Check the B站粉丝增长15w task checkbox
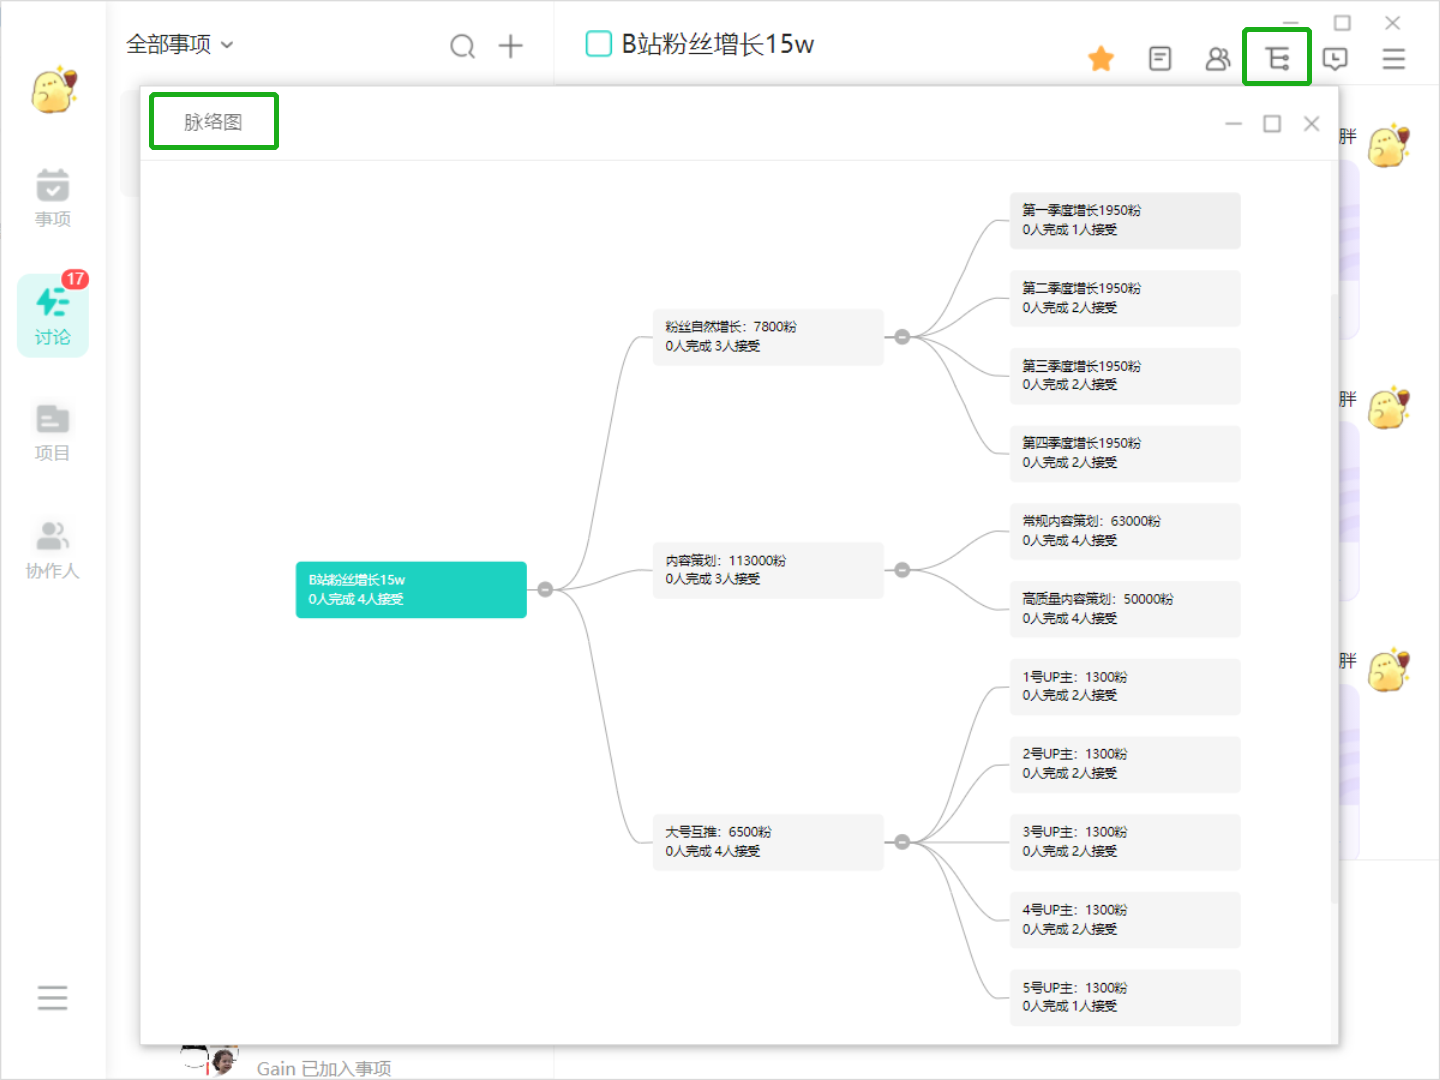This screenshot has width=1440, height=1080. click(598, 44)
